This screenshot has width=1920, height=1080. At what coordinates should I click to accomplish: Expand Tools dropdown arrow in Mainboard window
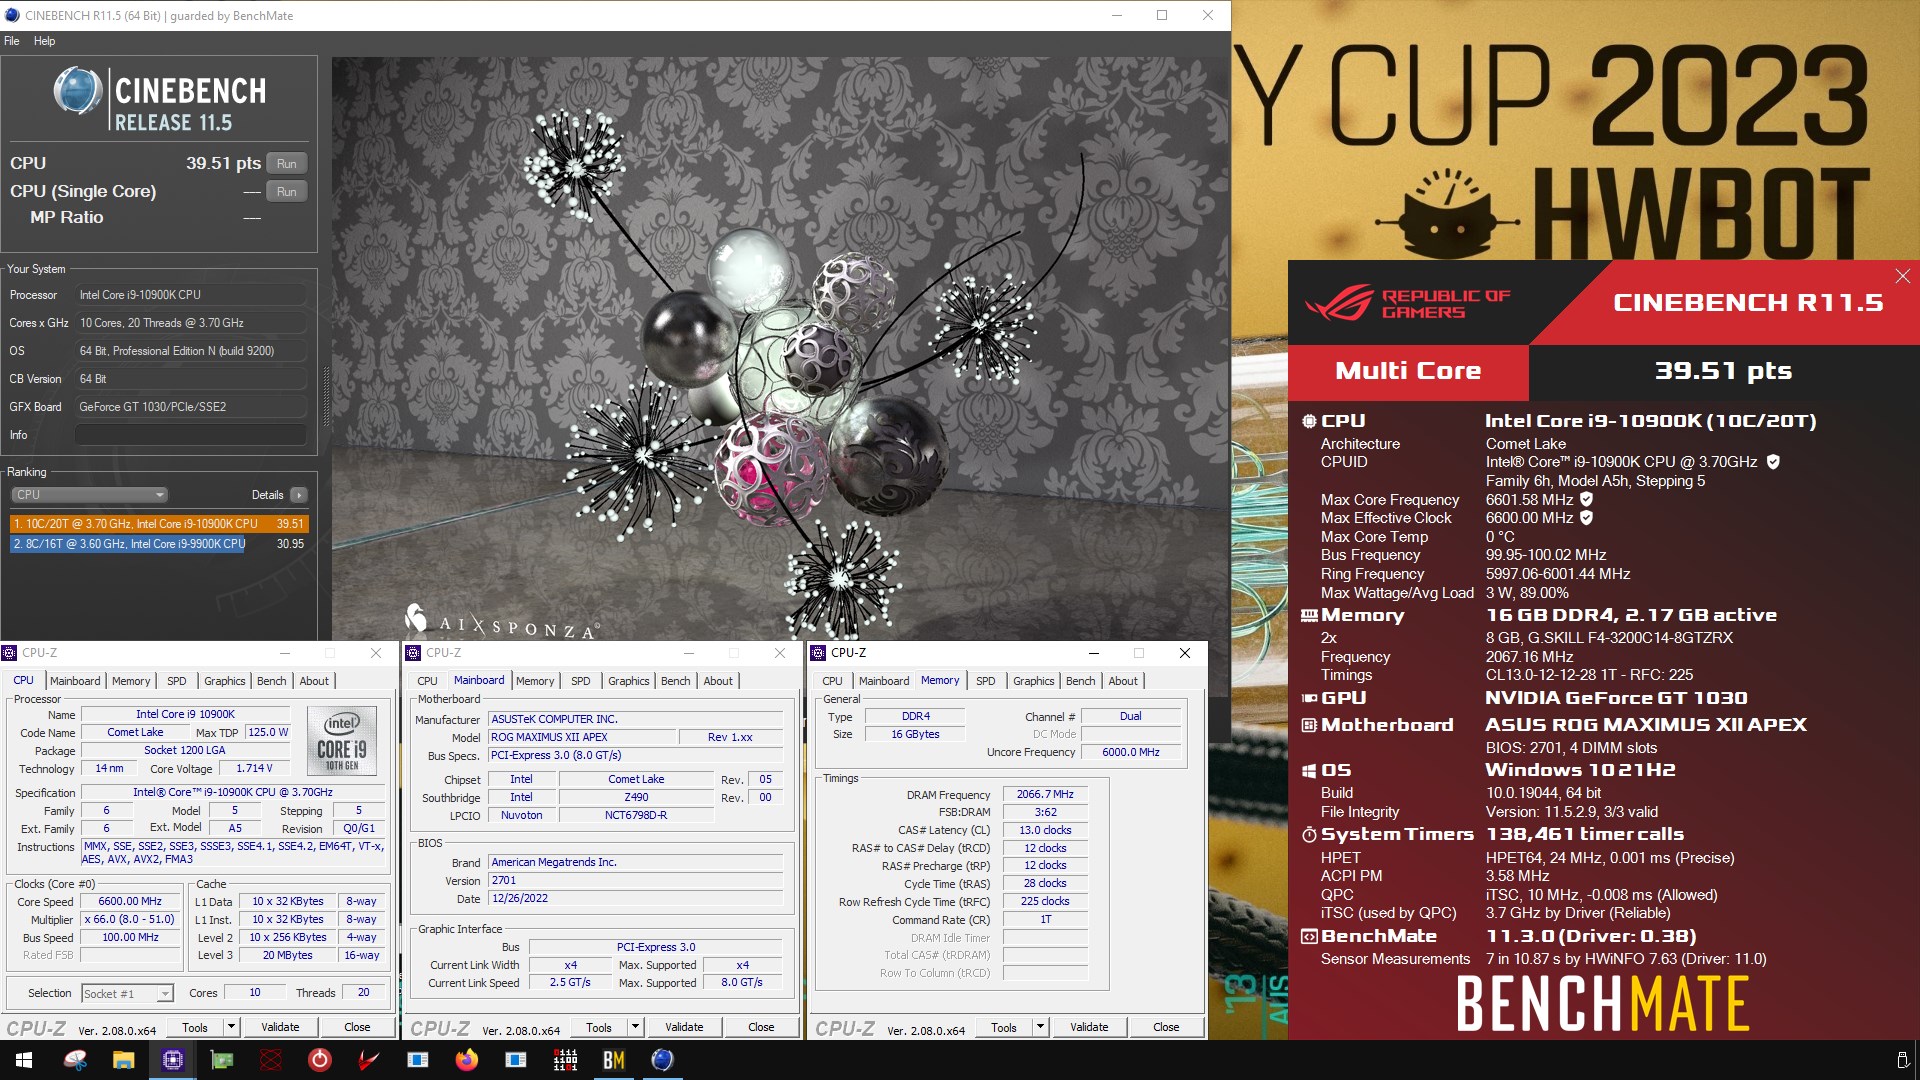[x=635, y=1027]
